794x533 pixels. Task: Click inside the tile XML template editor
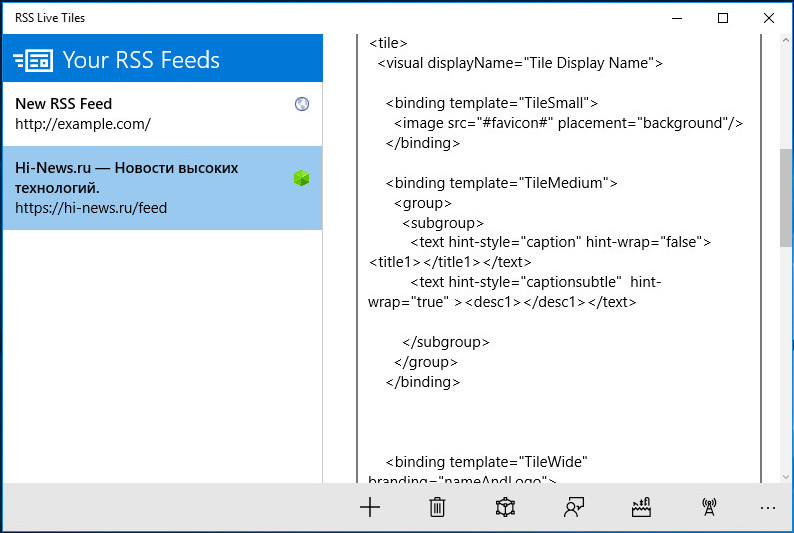point(559,258)
